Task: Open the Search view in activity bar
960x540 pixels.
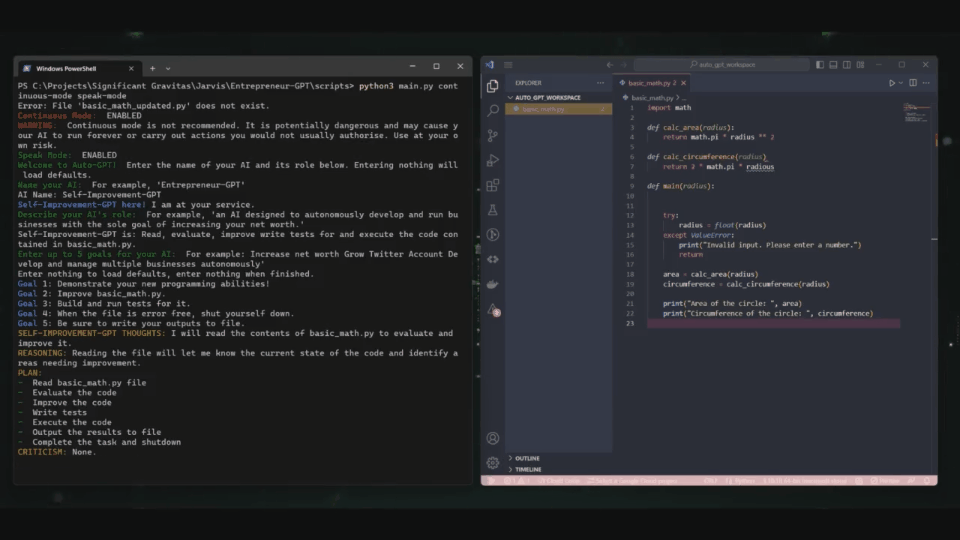Action: [x=492, y=110]
